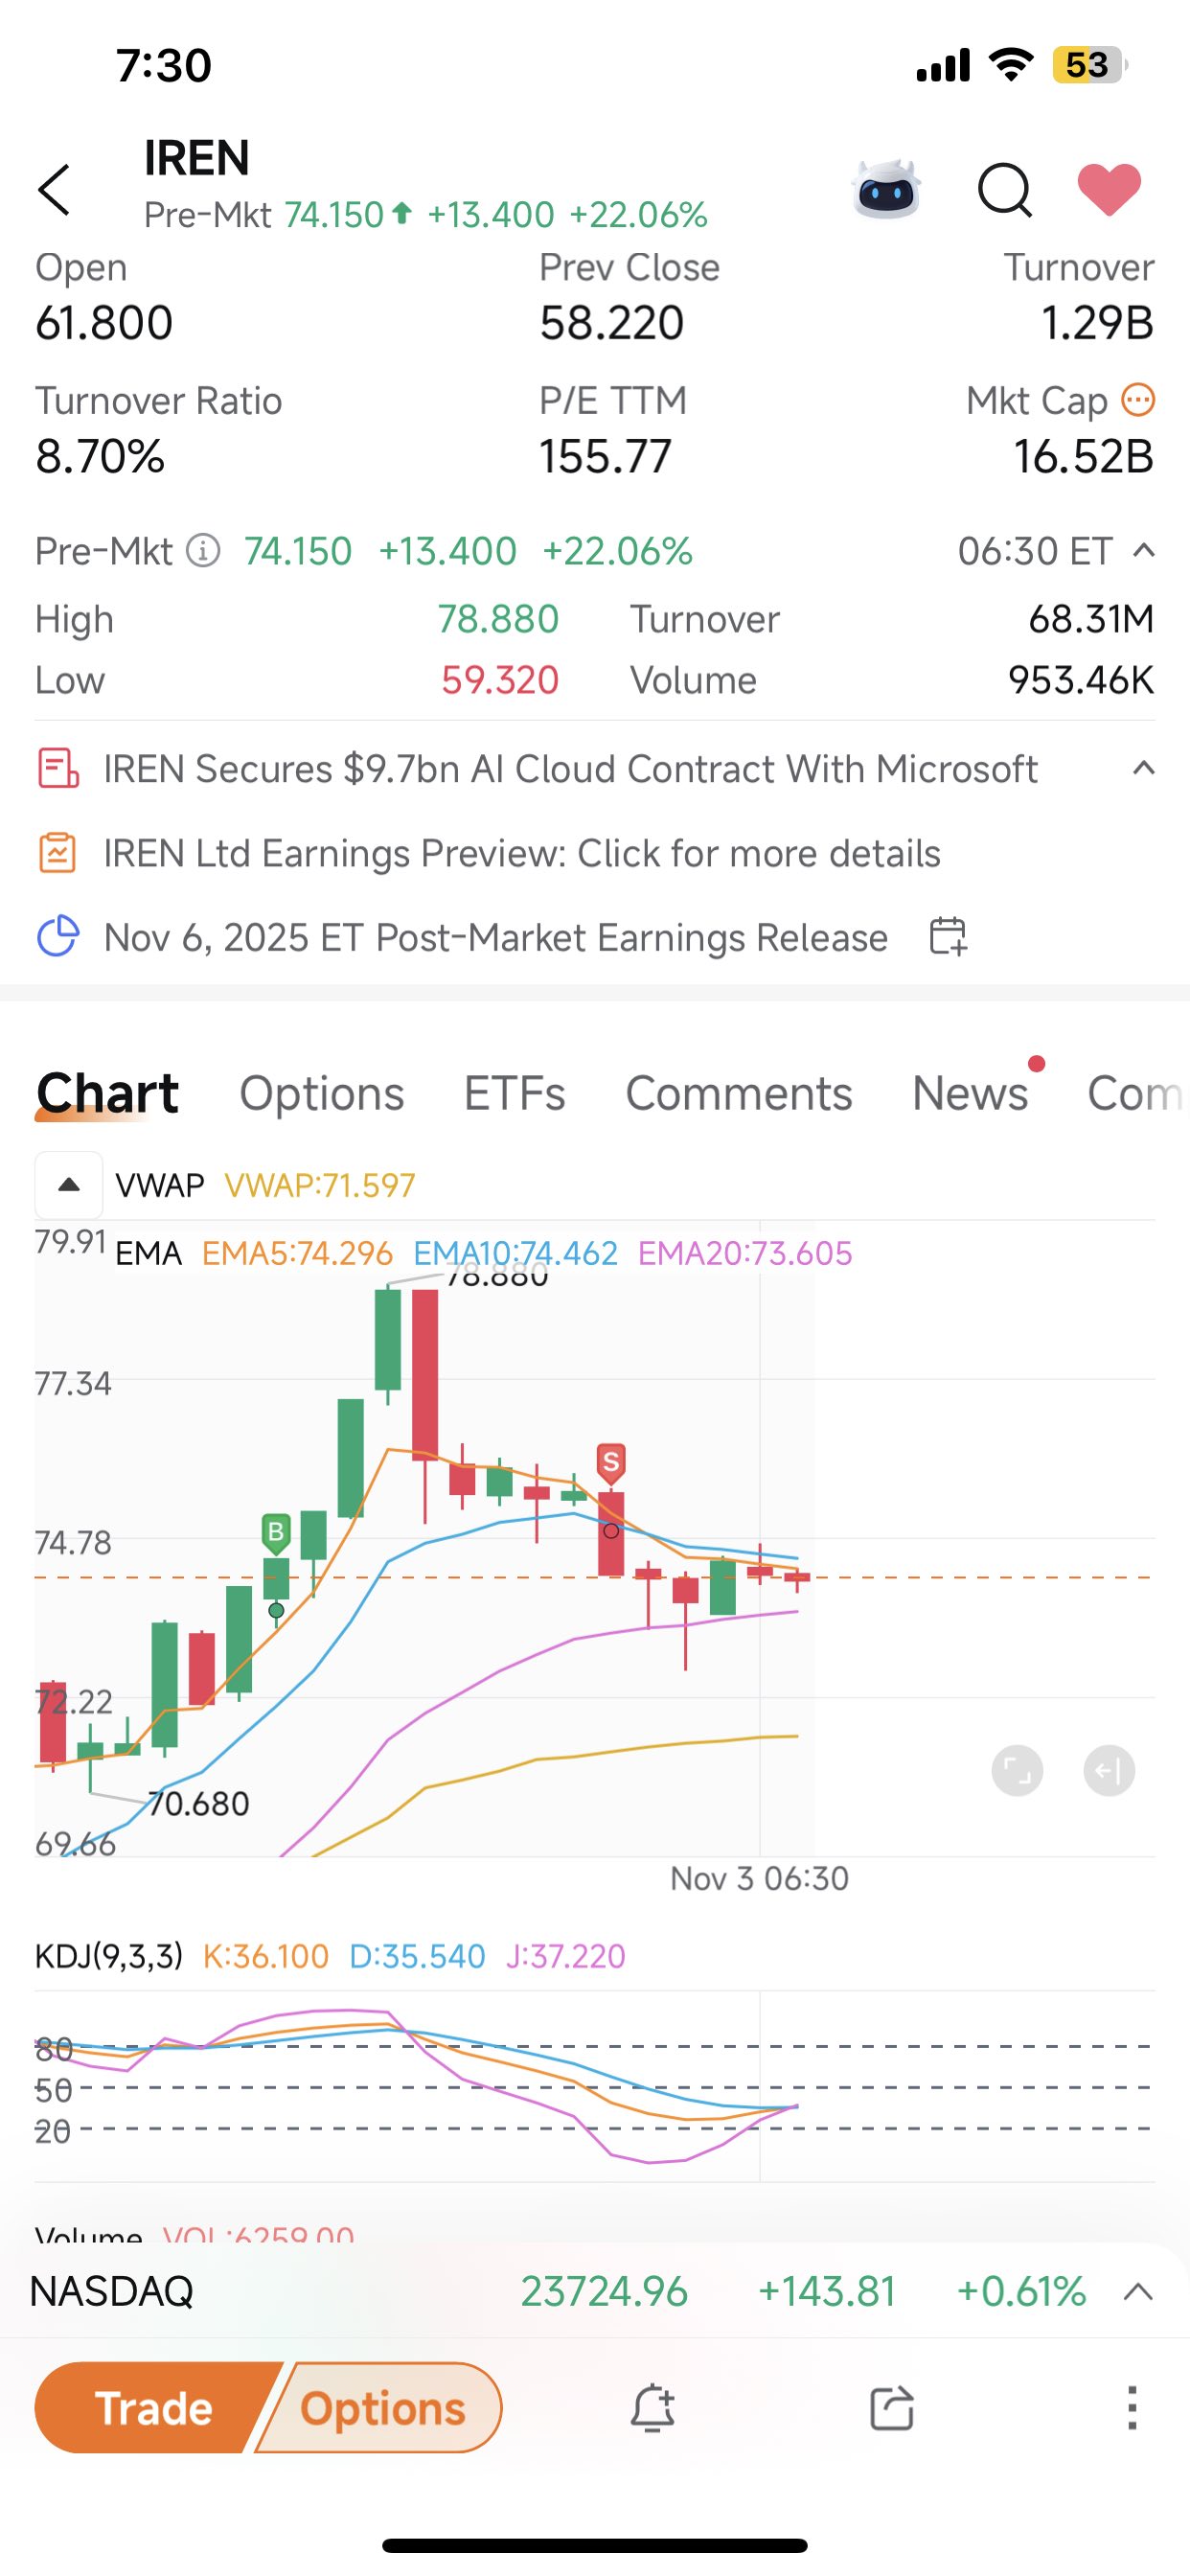Select the S sell marker on chart
The image size is (1190, 2576).
pyautogui.click(x=611, y=1463)
